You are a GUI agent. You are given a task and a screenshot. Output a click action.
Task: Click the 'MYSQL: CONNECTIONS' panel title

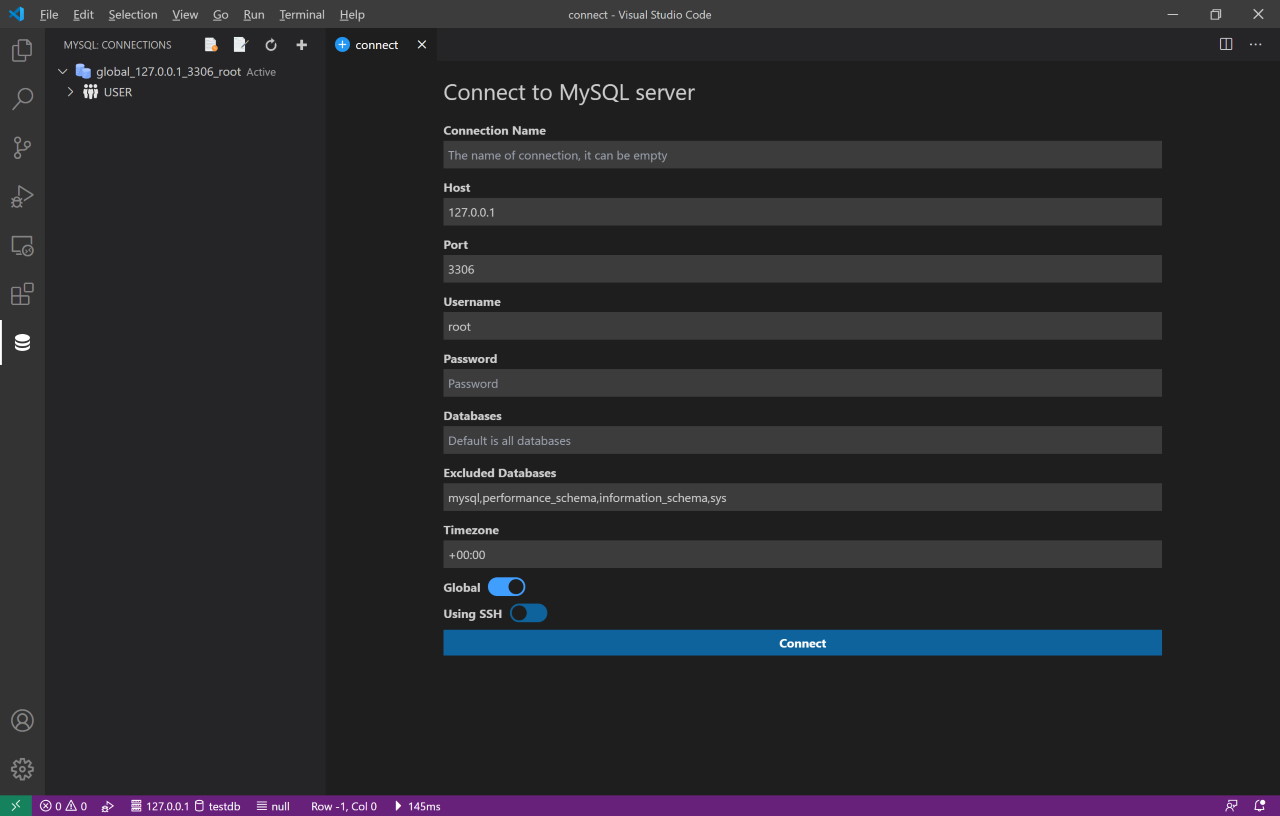coord(117,45)
